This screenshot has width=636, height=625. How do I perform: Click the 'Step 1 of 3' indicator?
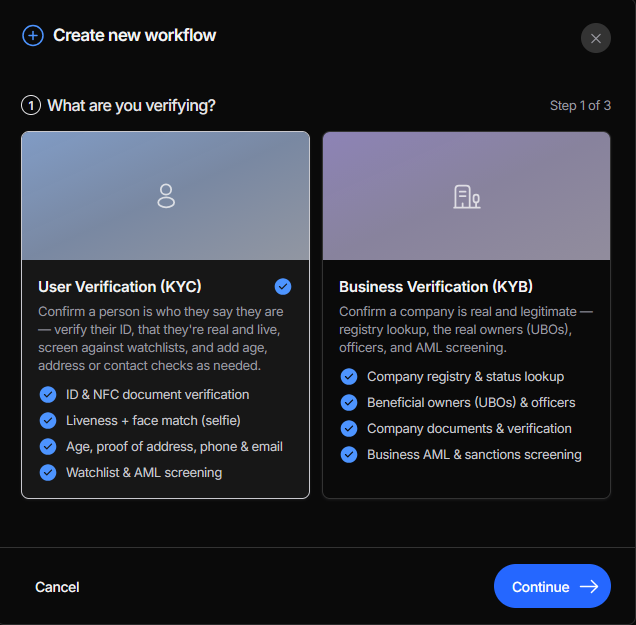[x=580, y=105]
